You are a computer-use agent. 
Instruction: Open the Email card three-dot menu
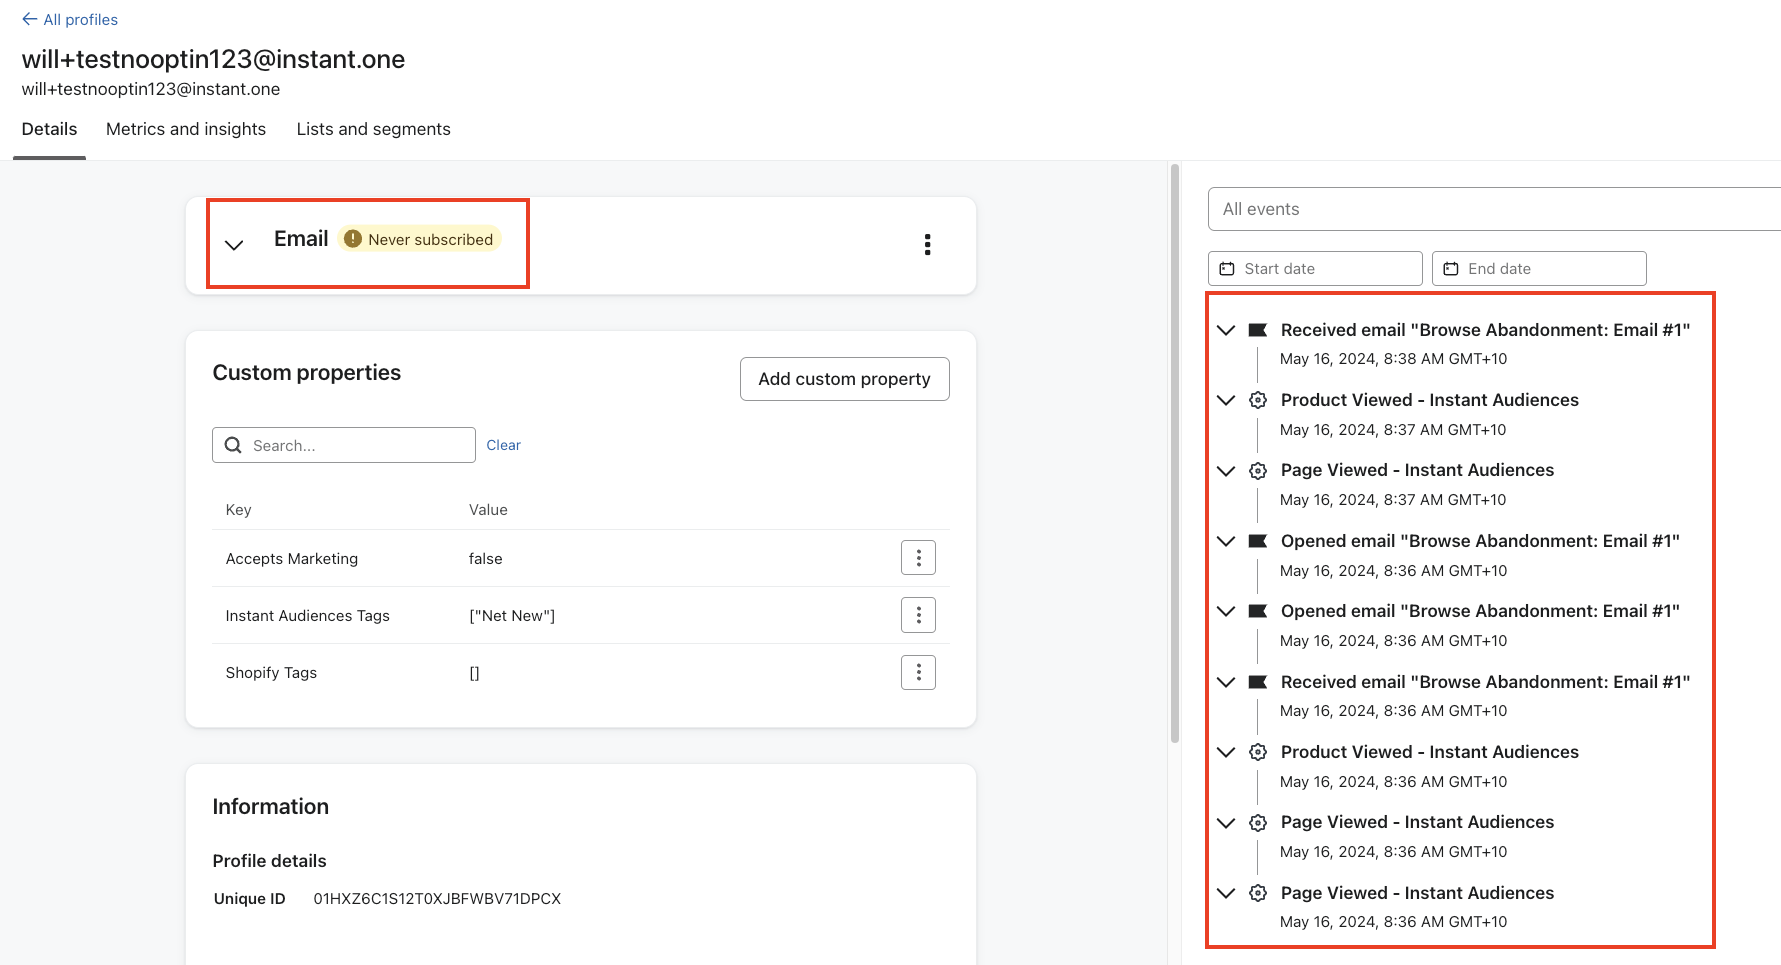[927, 245]
